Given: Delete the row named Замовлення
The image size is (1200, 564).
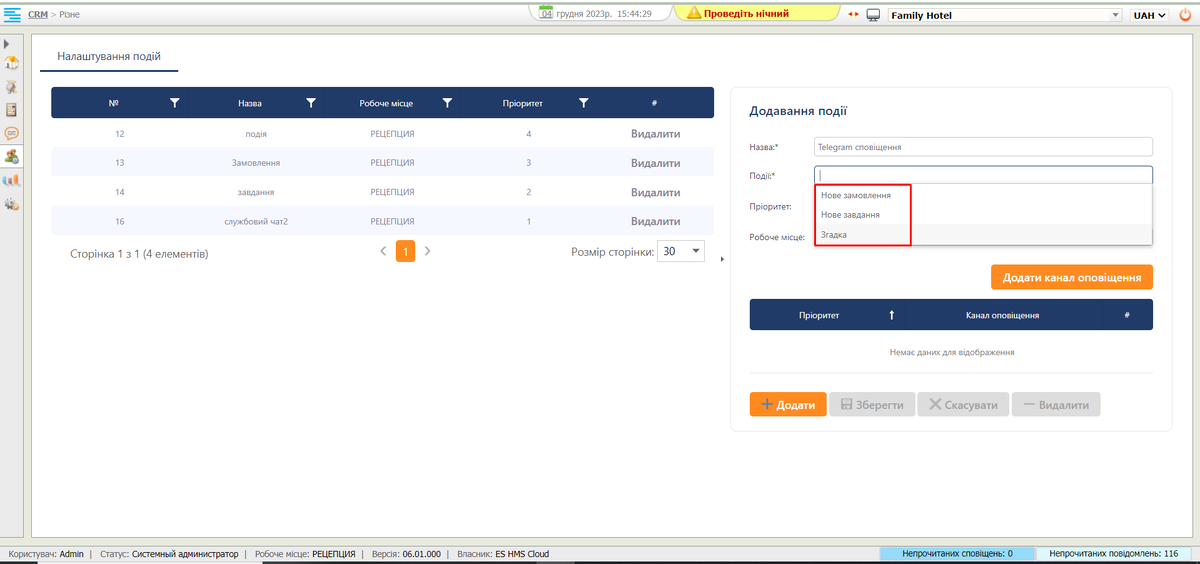Looking at the screenshot, I should point(654,163).
